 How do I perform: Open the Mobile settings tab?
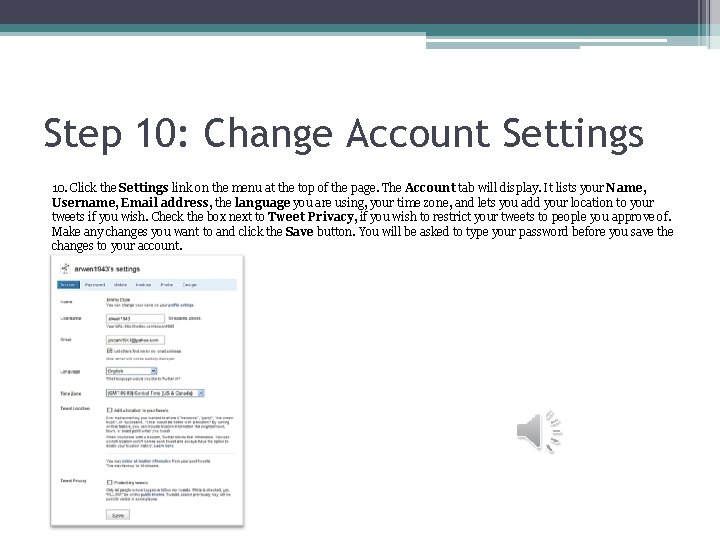(x=120, y=285)
